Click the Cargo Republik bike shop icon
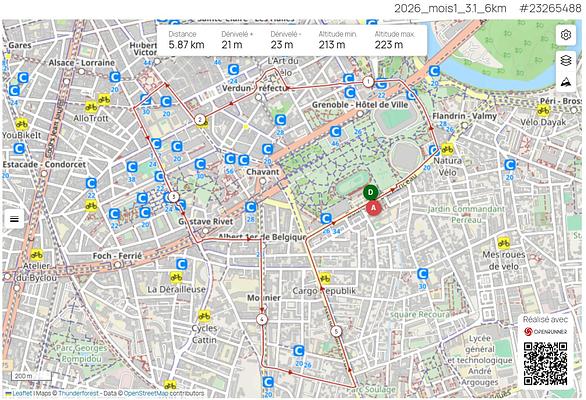The height and width of the screenshot is (400, 586). [x=325, y=279]
